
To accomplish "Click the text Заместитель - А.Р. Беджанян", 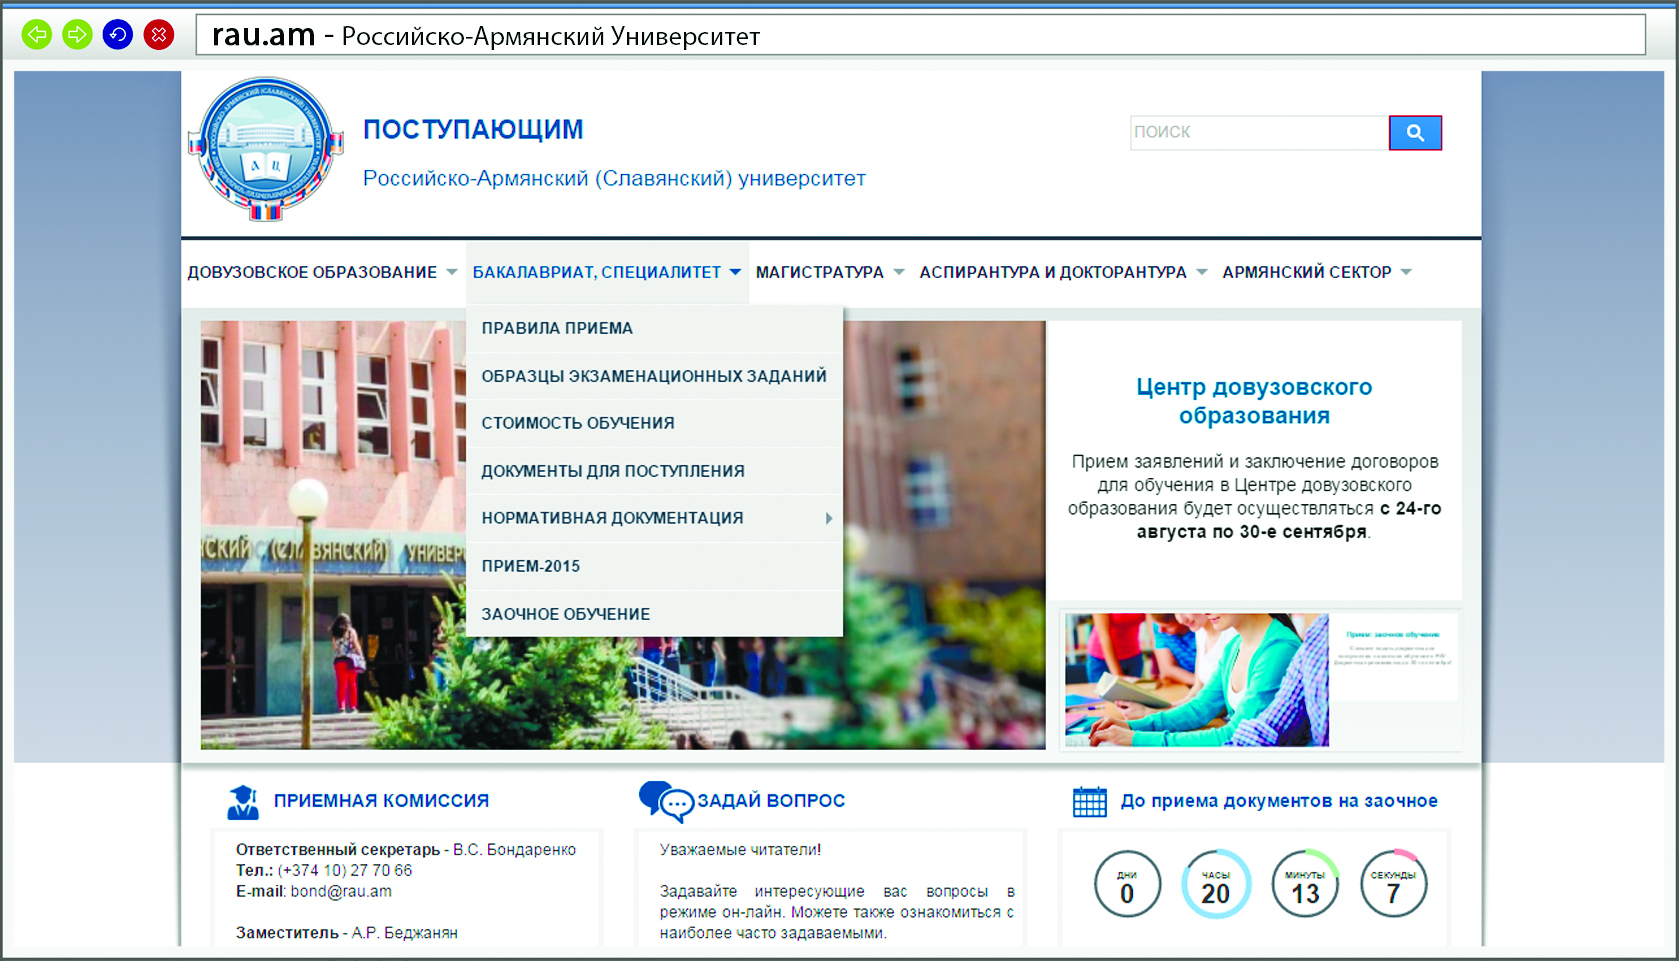I will (347, 933).
